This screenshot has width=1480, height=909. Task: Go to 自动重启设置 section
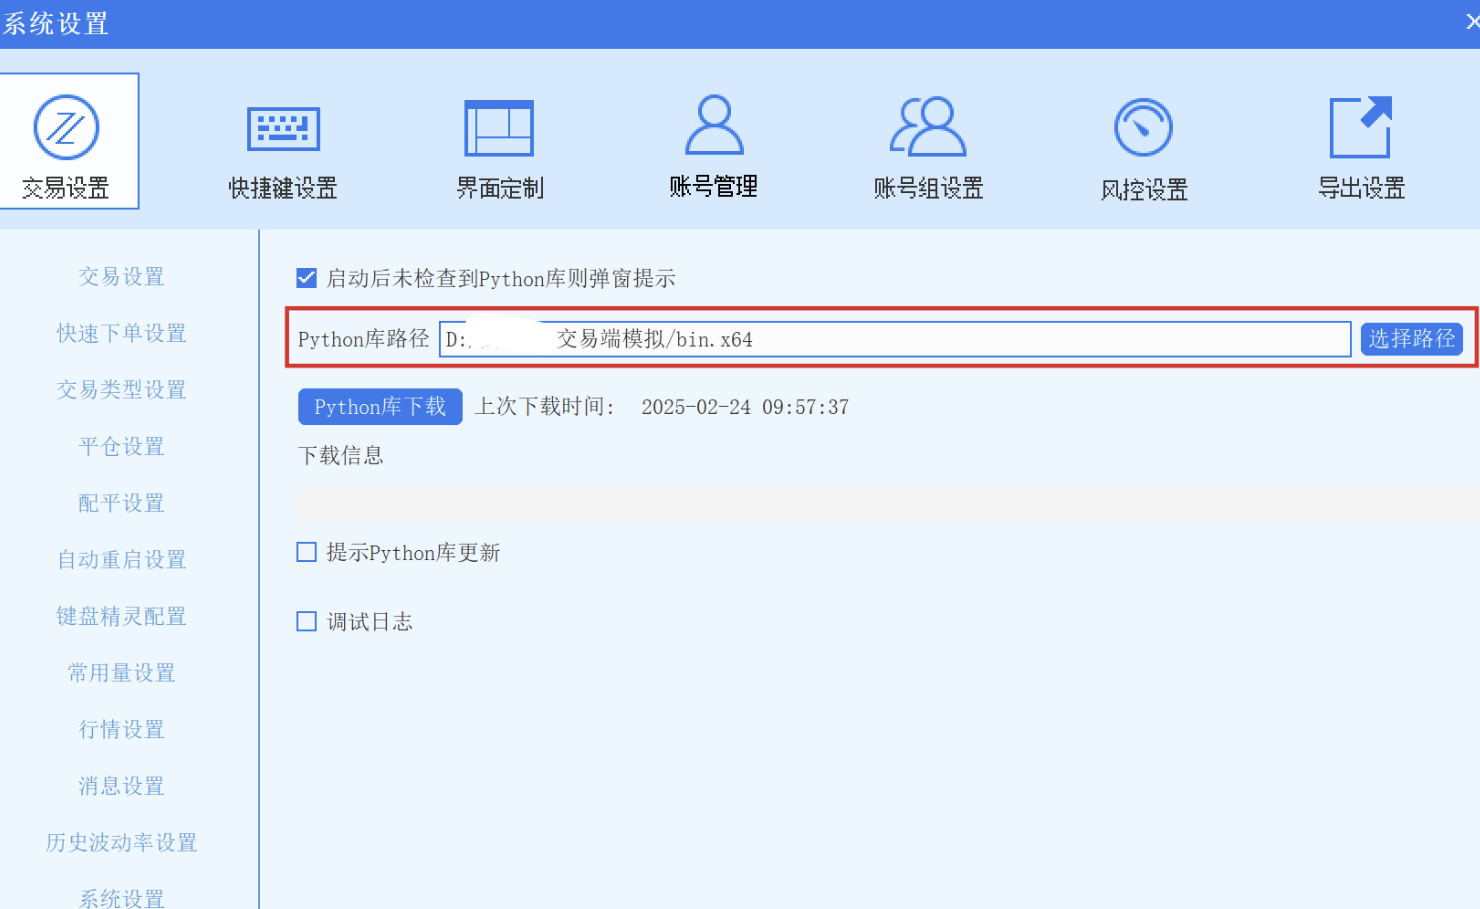click(x=120, y=559)
